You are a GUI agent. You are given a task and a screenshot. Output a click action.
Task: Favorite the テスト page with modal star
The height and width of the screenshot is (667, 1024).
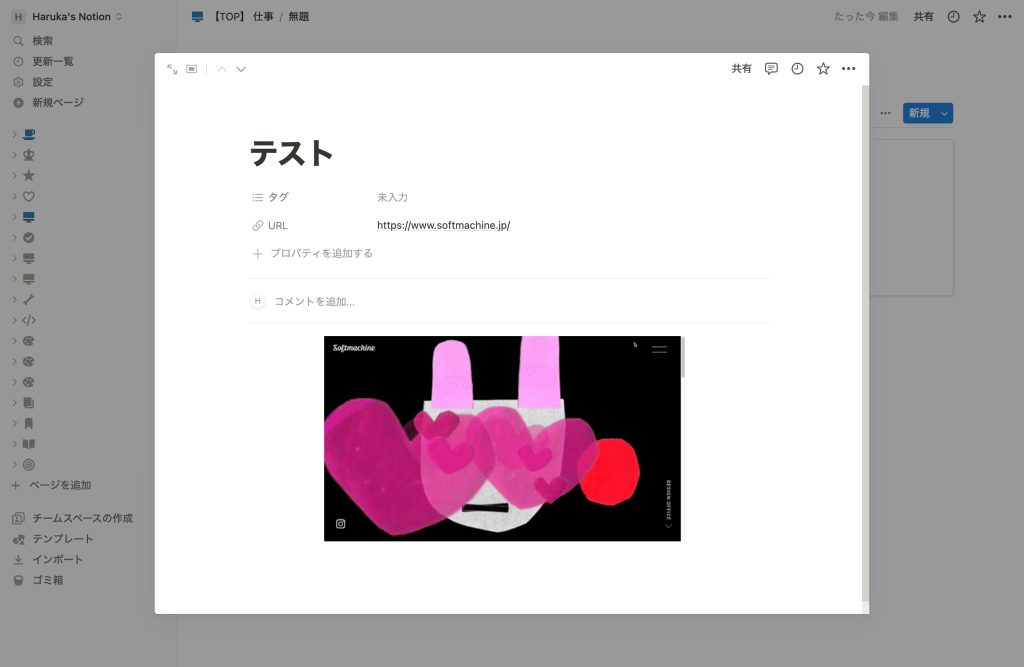click(x=823, y=69)
